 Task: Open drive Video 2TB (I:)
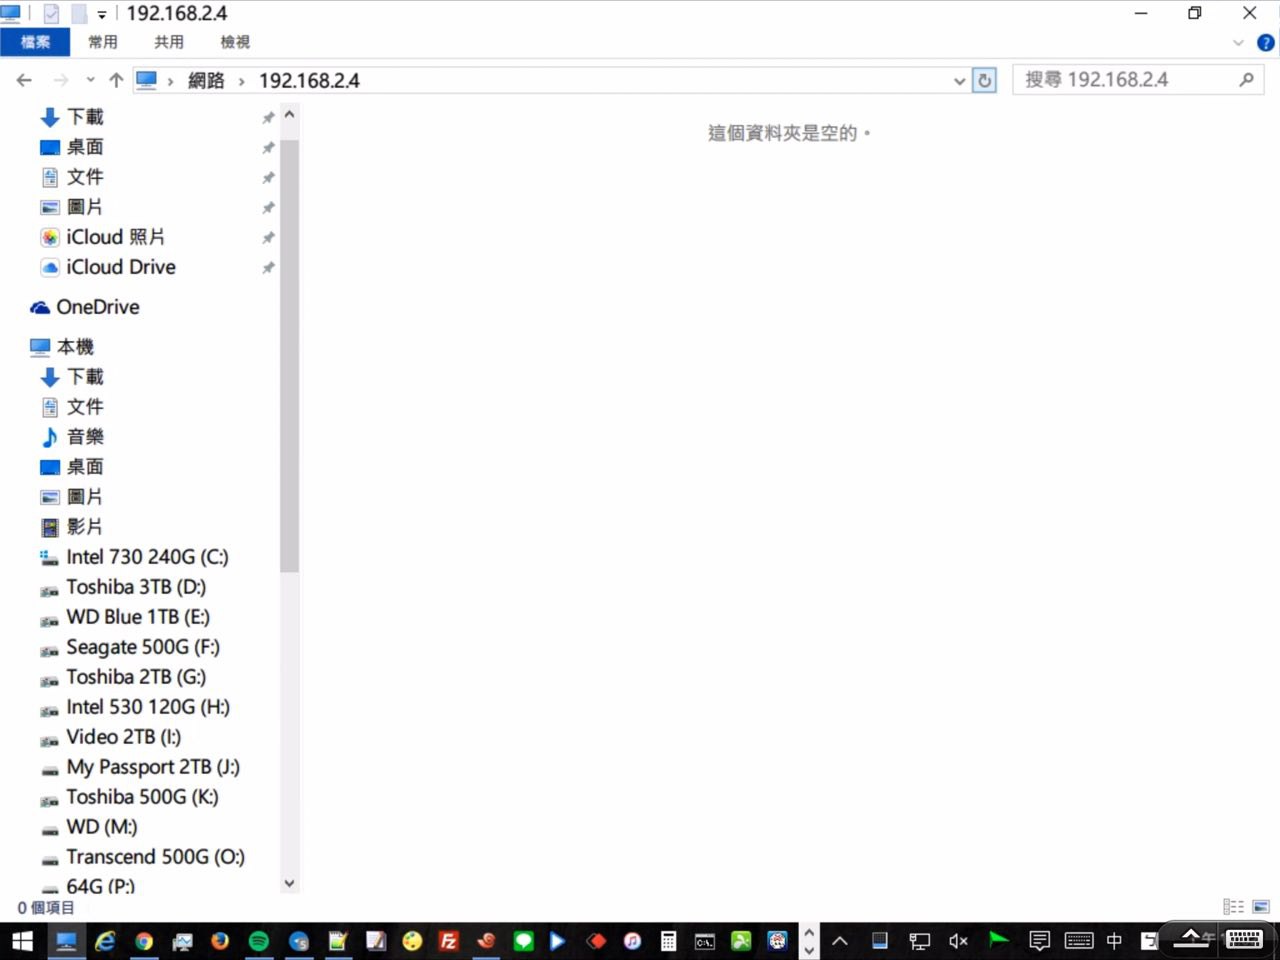click(123, 737)
